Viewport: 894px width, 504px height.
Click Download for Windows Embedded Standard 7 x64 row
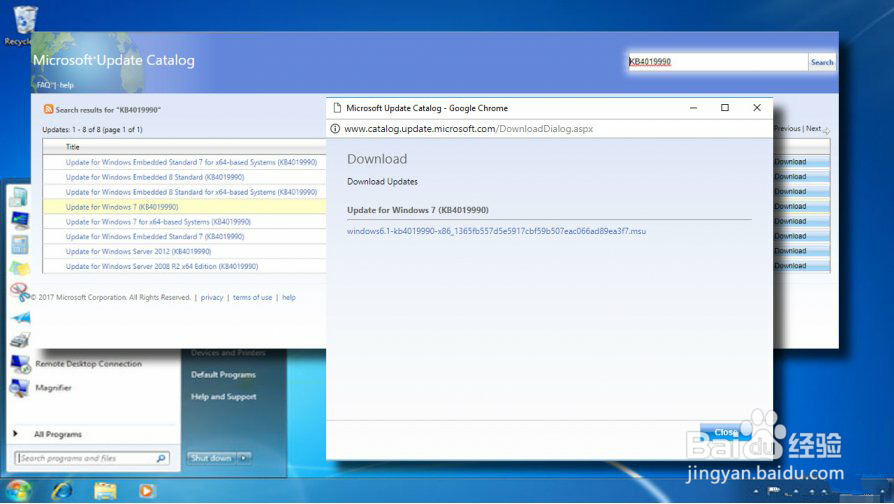click(x=800, y=162)
